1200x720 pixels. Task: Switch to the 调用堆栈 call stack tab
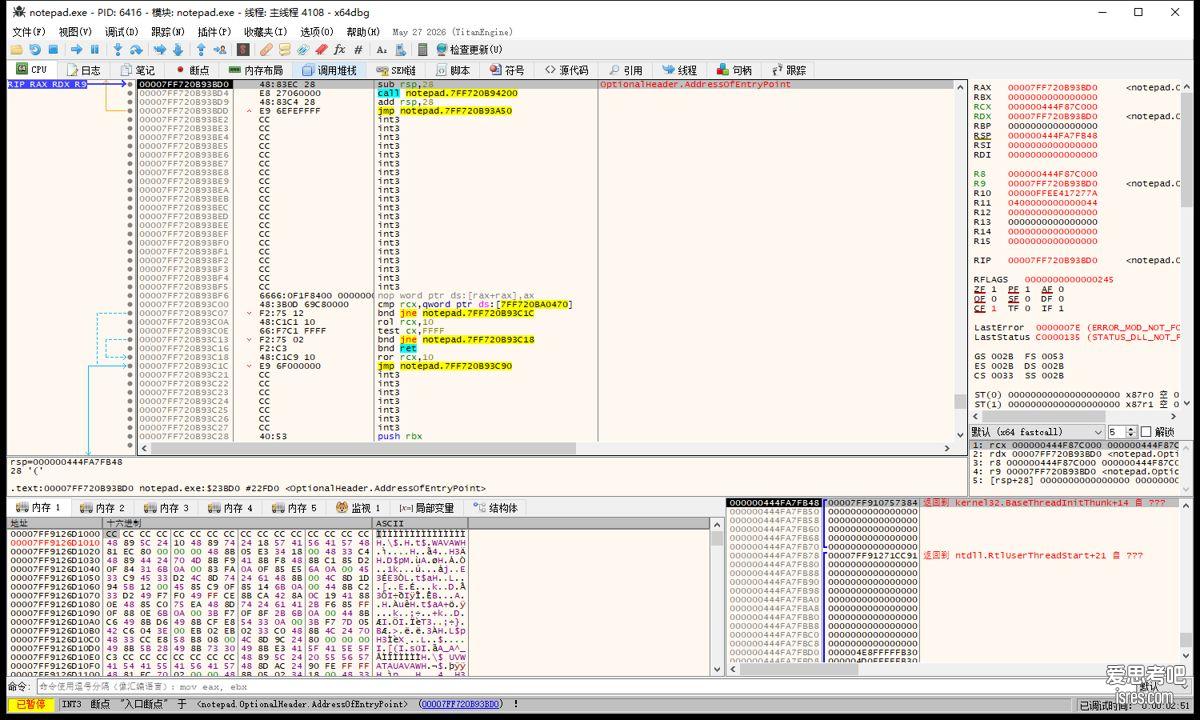click(x=329, y=70)
